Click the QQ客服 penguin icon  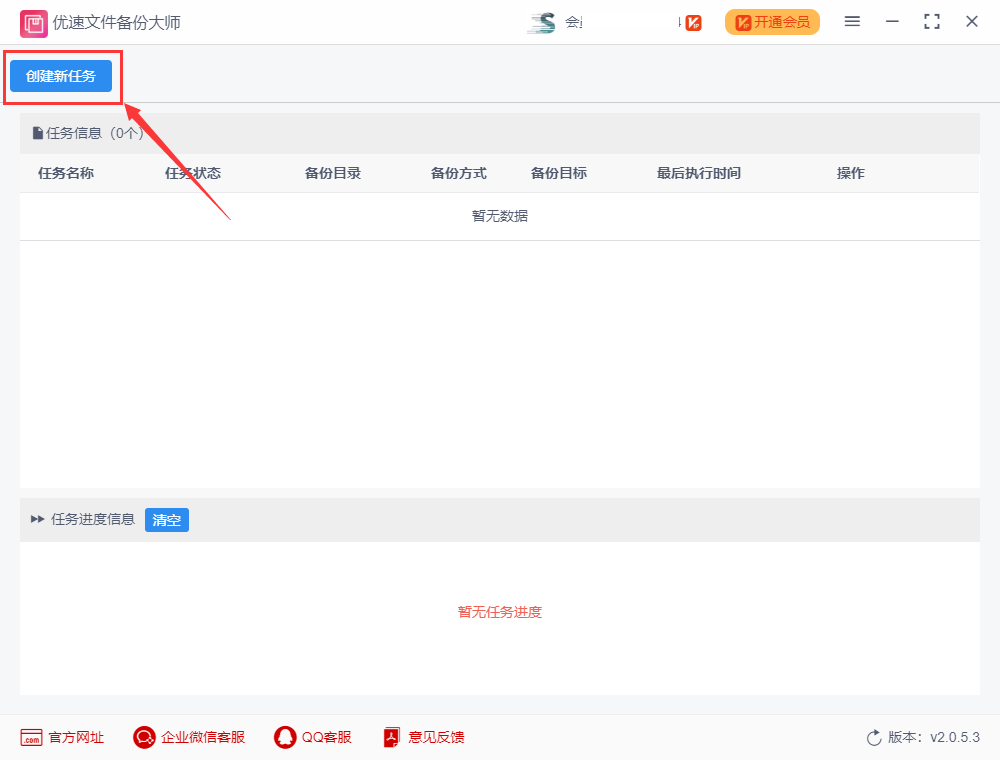(x=283, y=737)
